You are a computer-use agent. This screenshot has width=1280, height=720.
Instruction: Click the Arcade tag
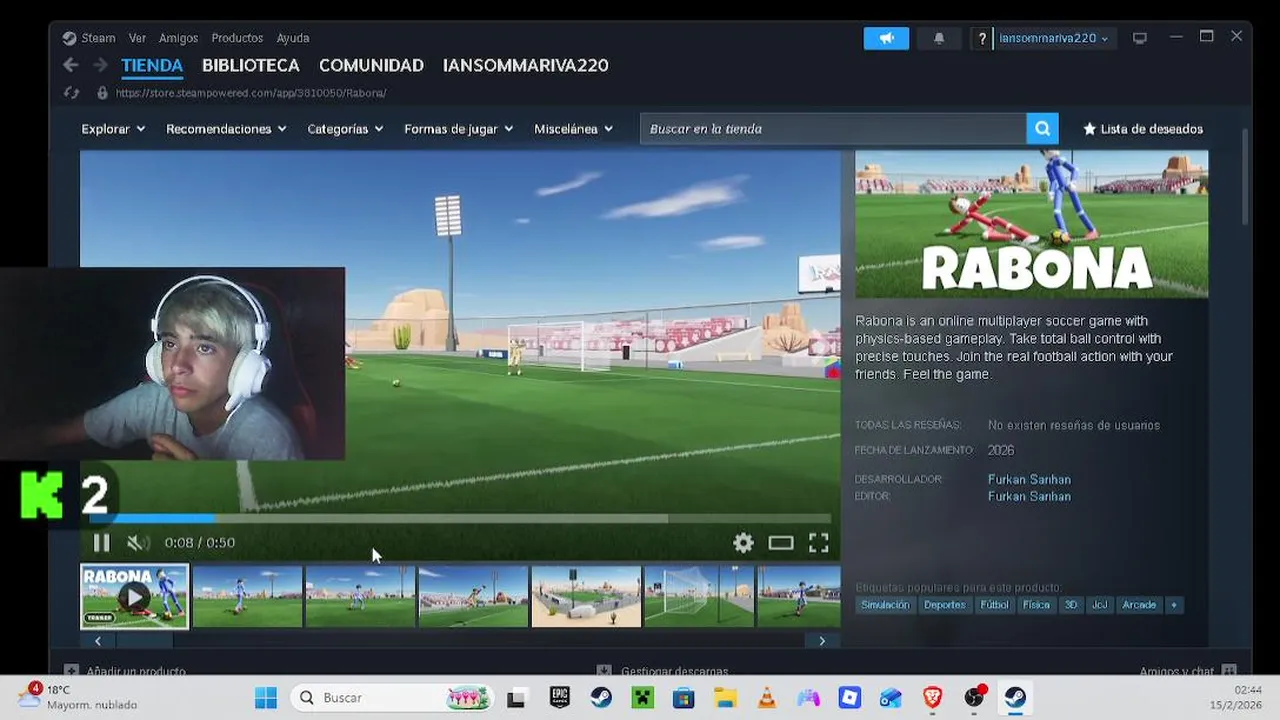point(1139,605)
